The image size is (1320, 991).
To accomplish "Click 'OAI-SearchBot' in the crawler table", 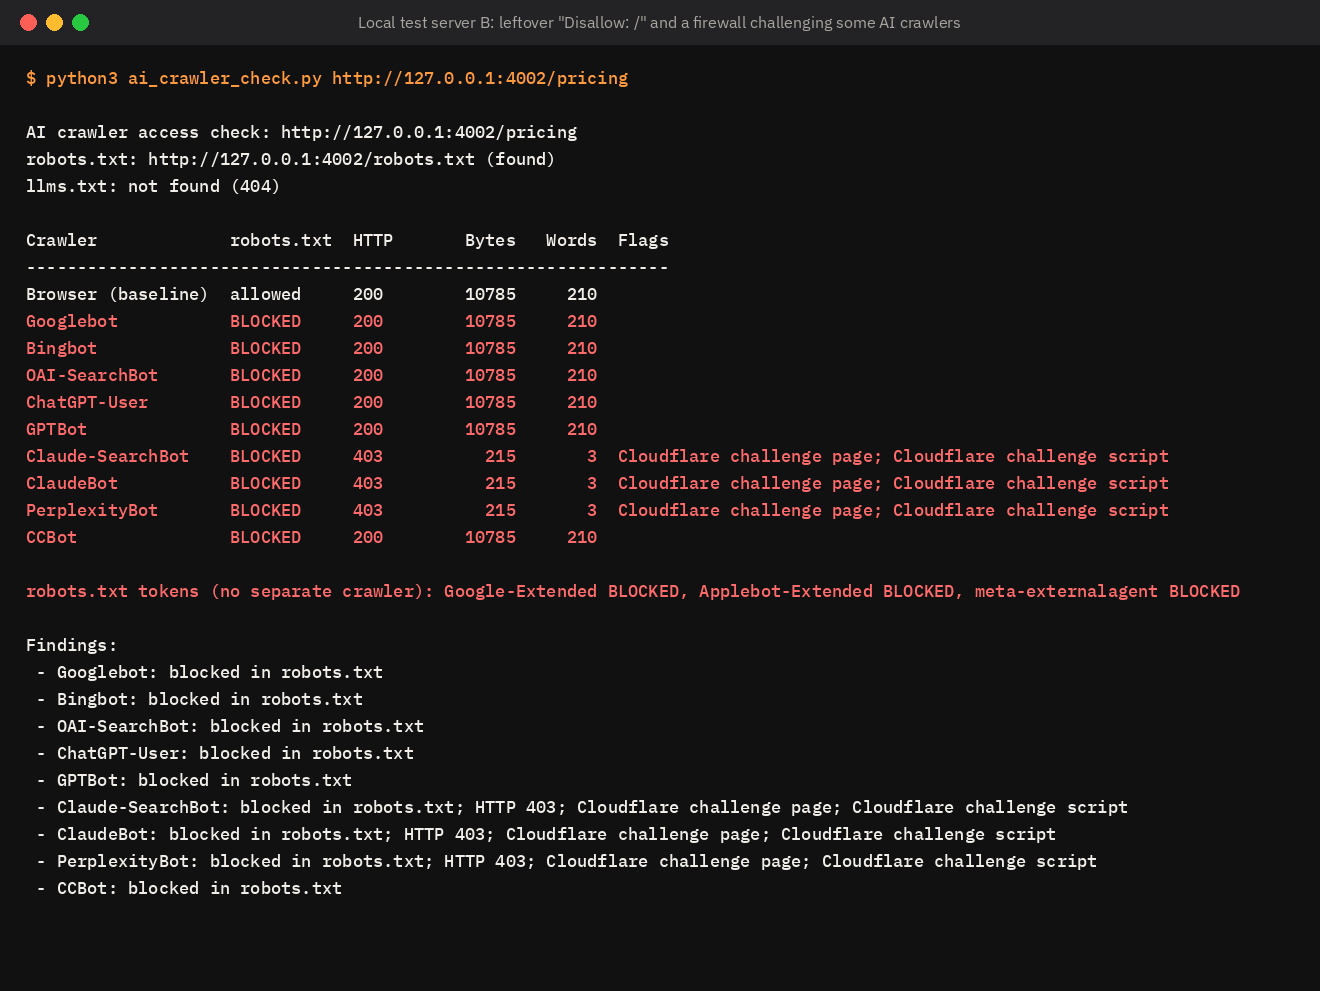I will coord(92,375).
